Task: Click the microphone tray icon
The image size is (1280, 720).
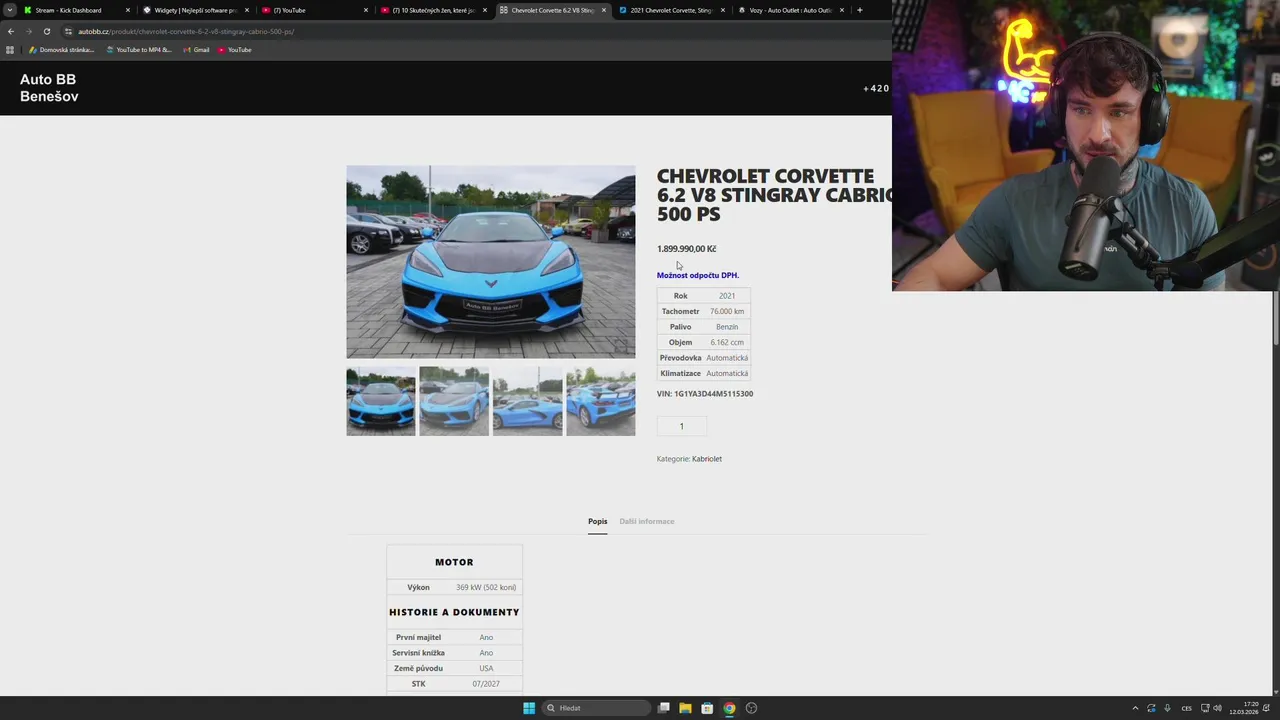Action: (x=1167, y=708)
